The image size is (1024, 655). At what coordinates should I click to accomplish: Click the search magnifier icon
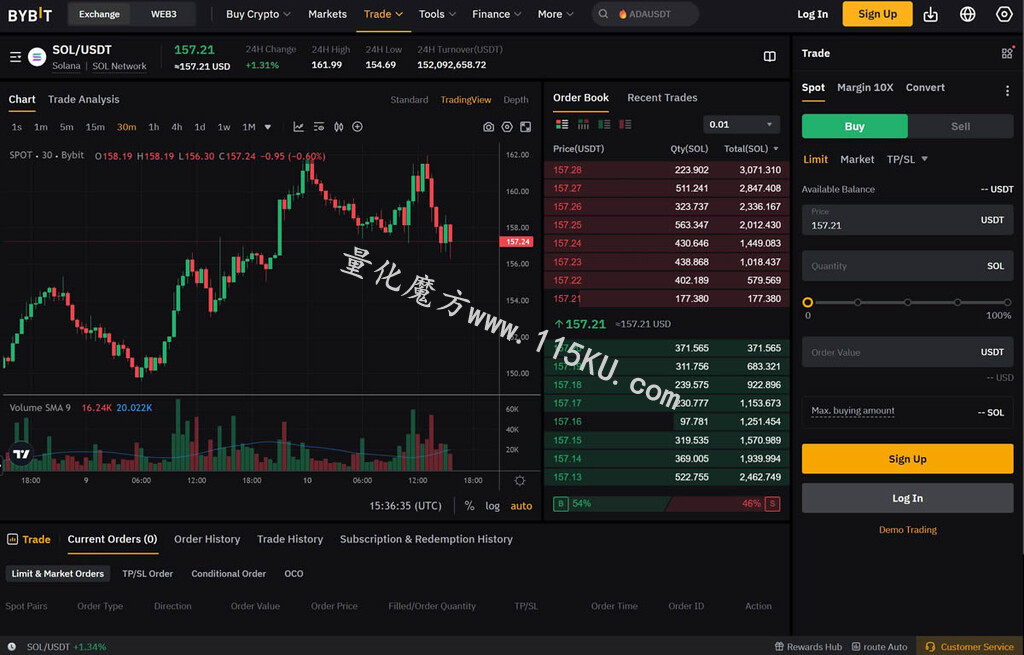pyautogui.click(x=603, y=14)
